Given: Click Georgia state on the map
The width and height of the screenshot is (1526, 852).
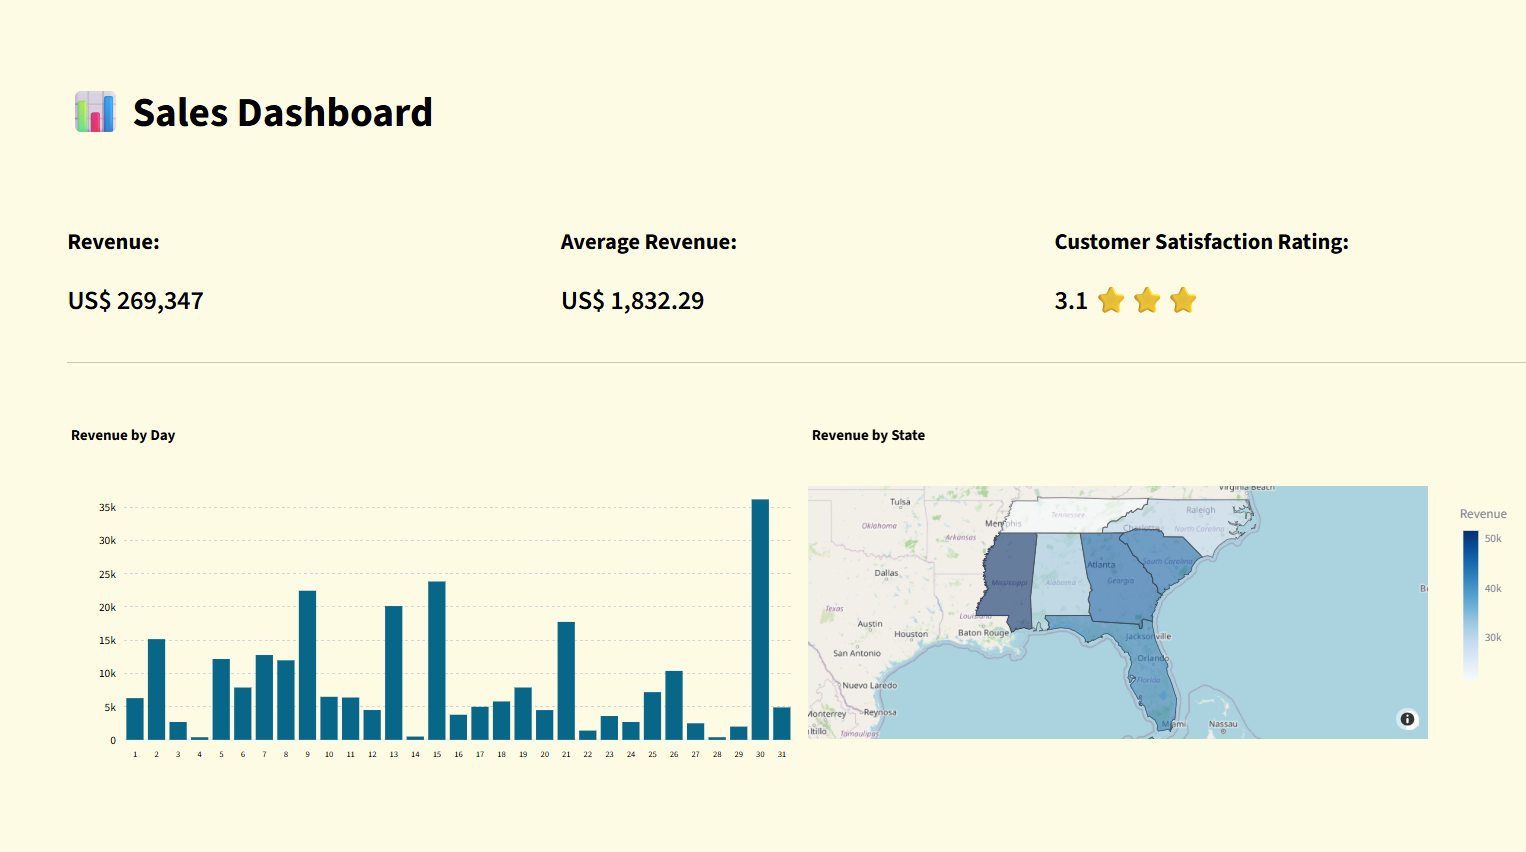Looking at the screenshot, I should point(1120,580).
